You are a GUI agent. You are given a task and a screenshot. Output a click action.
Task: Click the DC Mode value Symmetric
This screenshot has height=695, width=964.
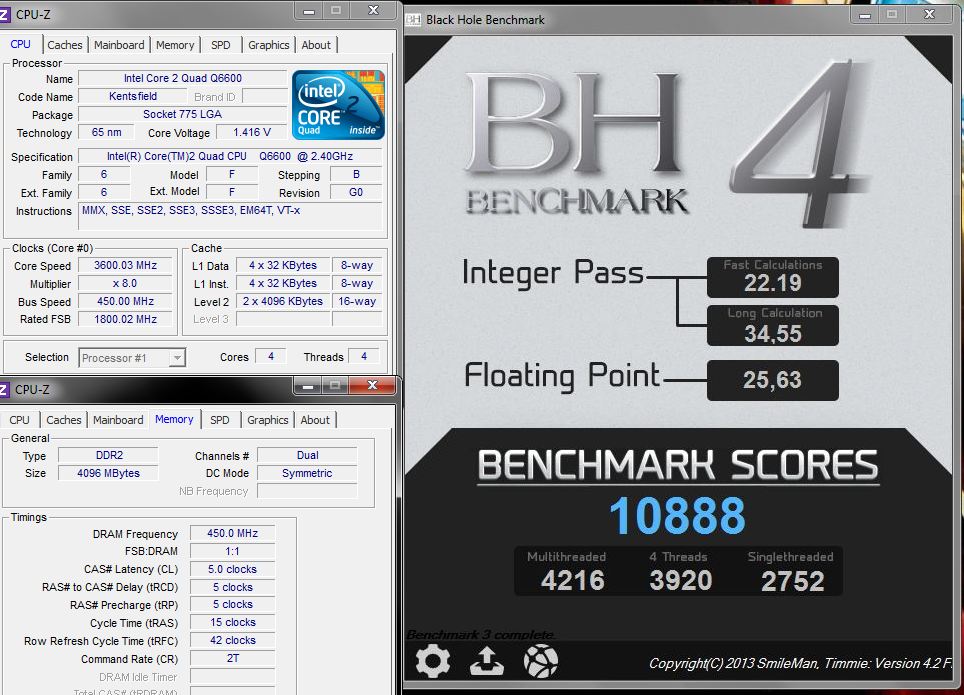[307, 473]
